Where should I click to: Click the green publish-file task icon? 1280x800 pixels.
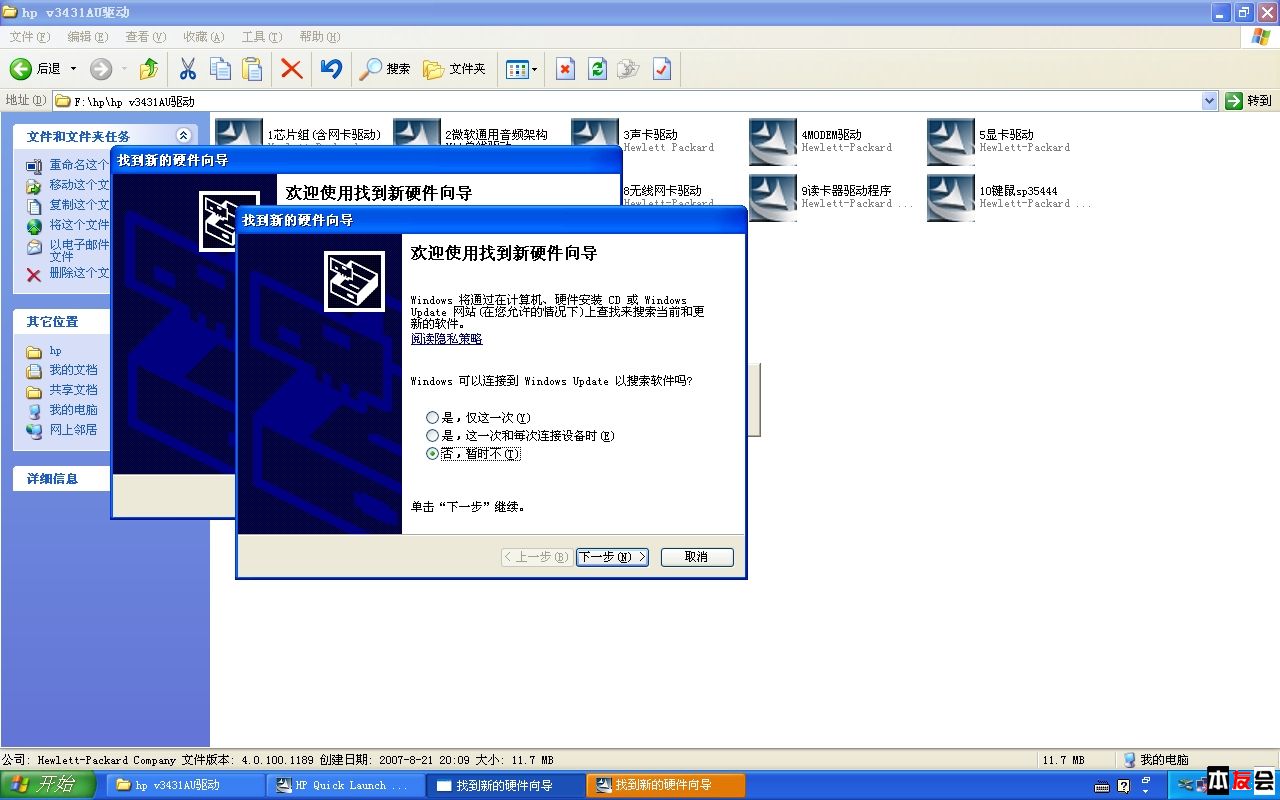(x=34, y=226)
